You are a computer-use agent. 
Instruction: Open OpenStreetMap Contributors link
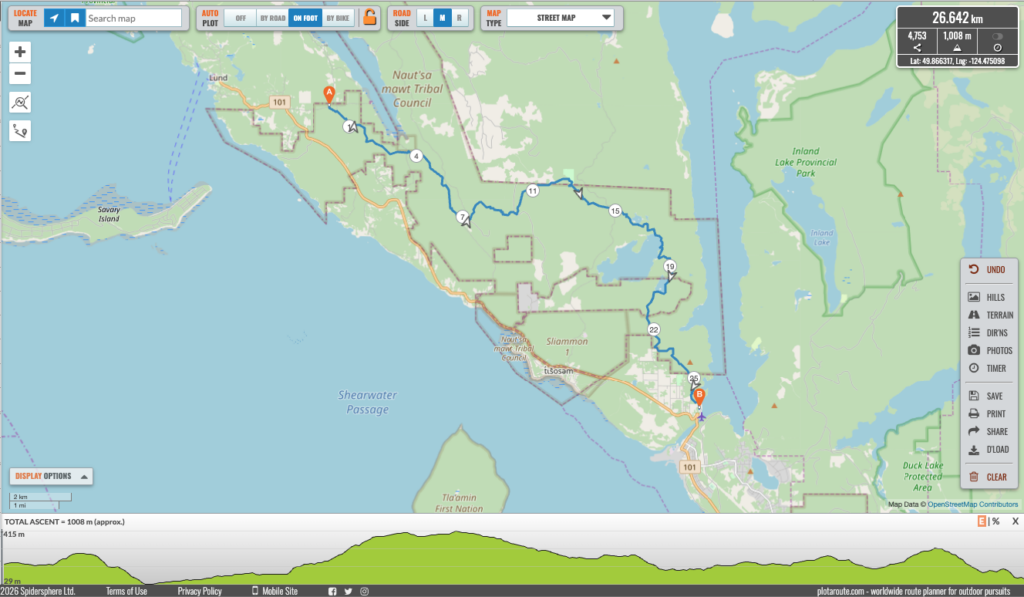pyautogui.click(x=972, y=504)
